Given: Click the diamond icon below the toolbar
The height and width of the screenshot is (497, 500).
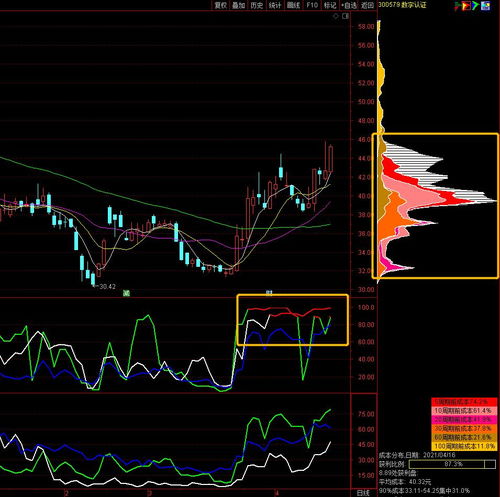Looking at the screenshot, I should (x=335, y=16).
